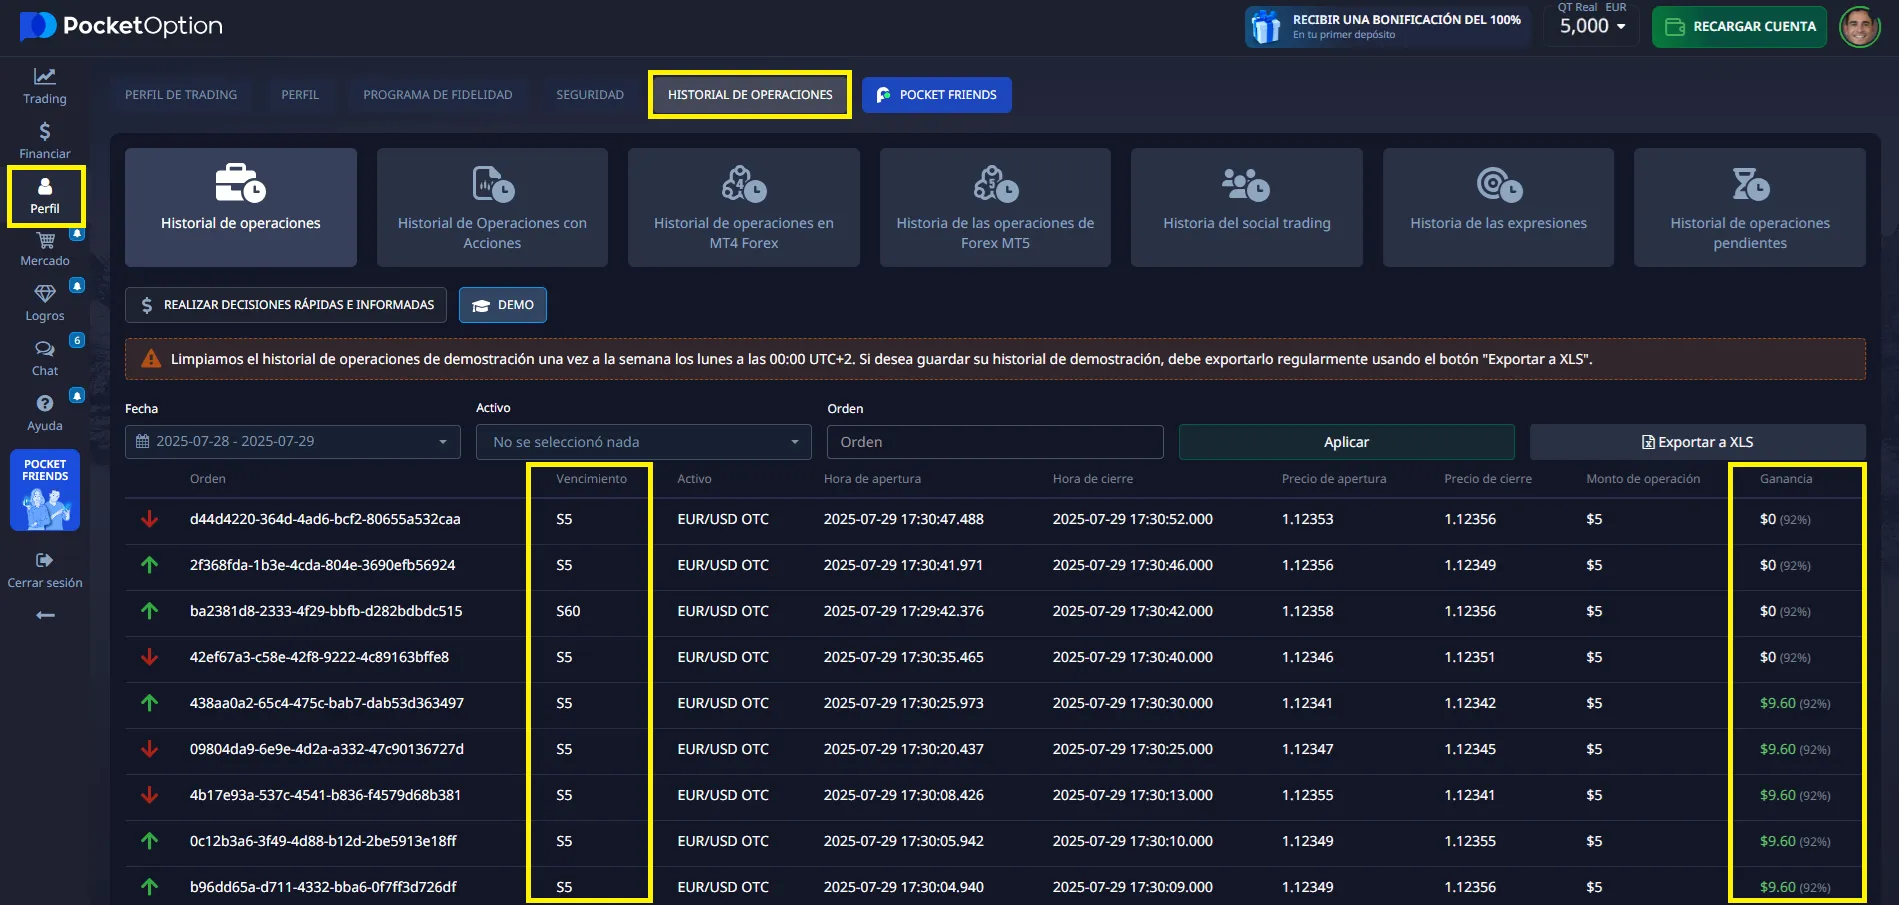Switch to the Perfil de Trading tab
Image resolution: width=1899 pixels, height=905 pixels.
181,95
